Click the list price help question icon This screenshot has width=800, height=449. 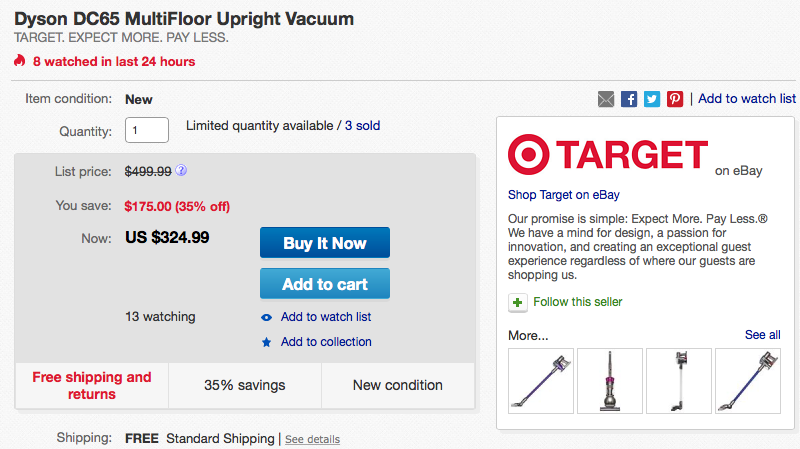pyautogui.click(x=181, y=171)
